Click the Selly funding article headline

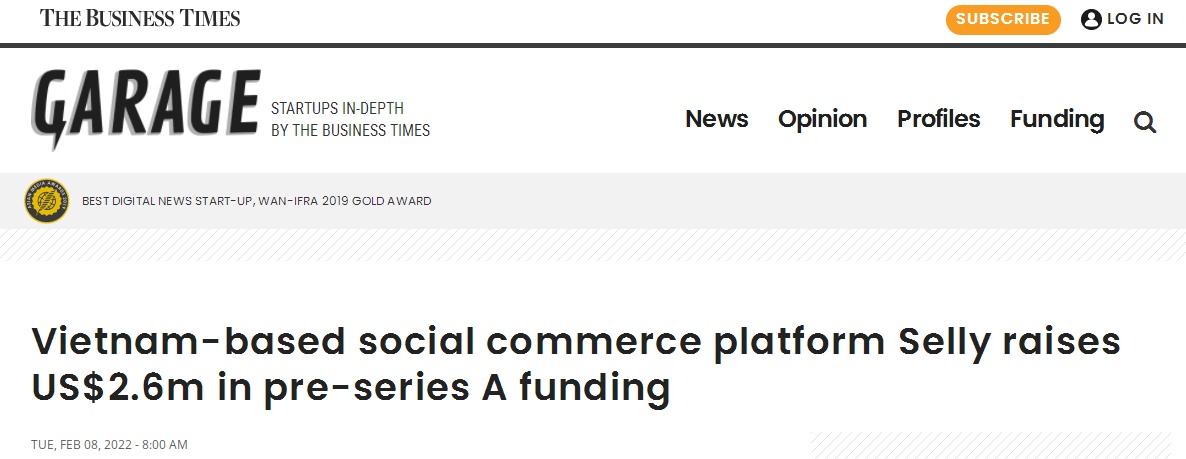pos(576,364)
